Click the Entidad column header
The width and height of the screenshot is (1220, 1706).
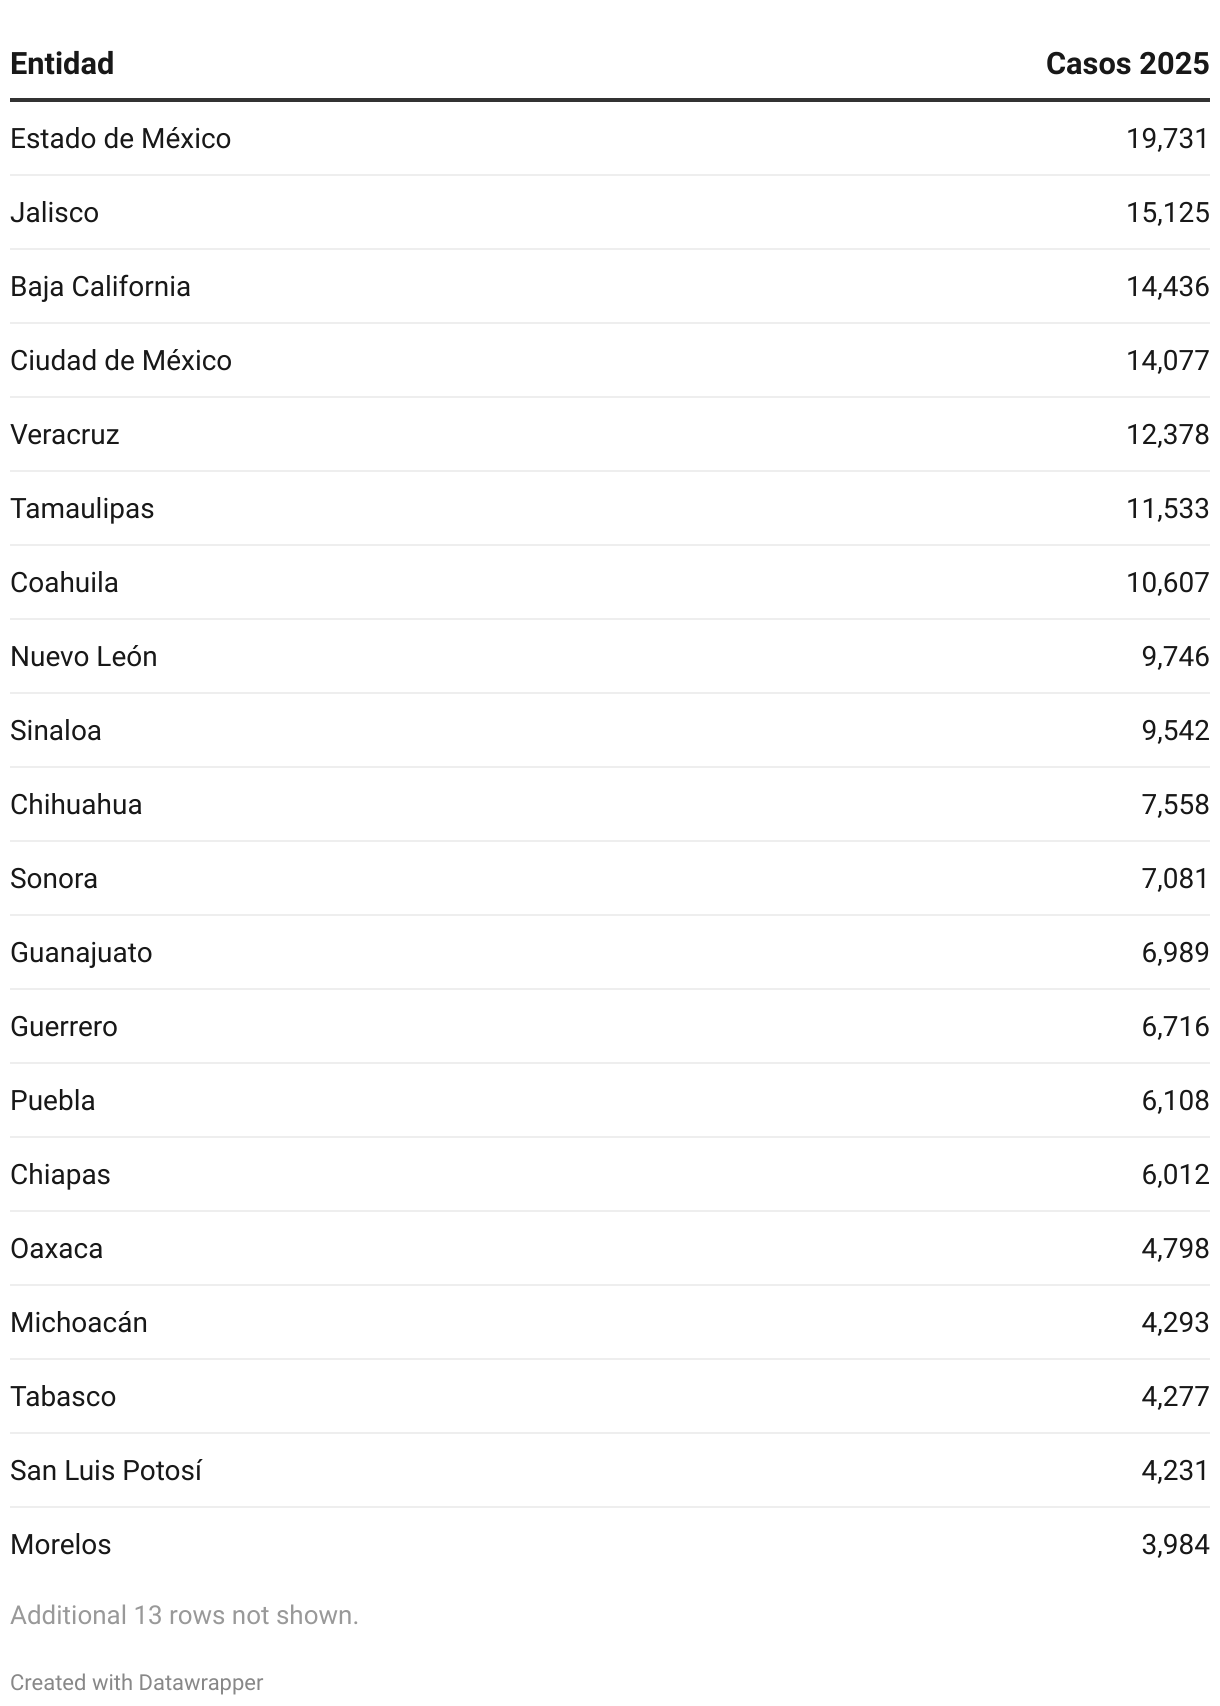coord(62,64)
